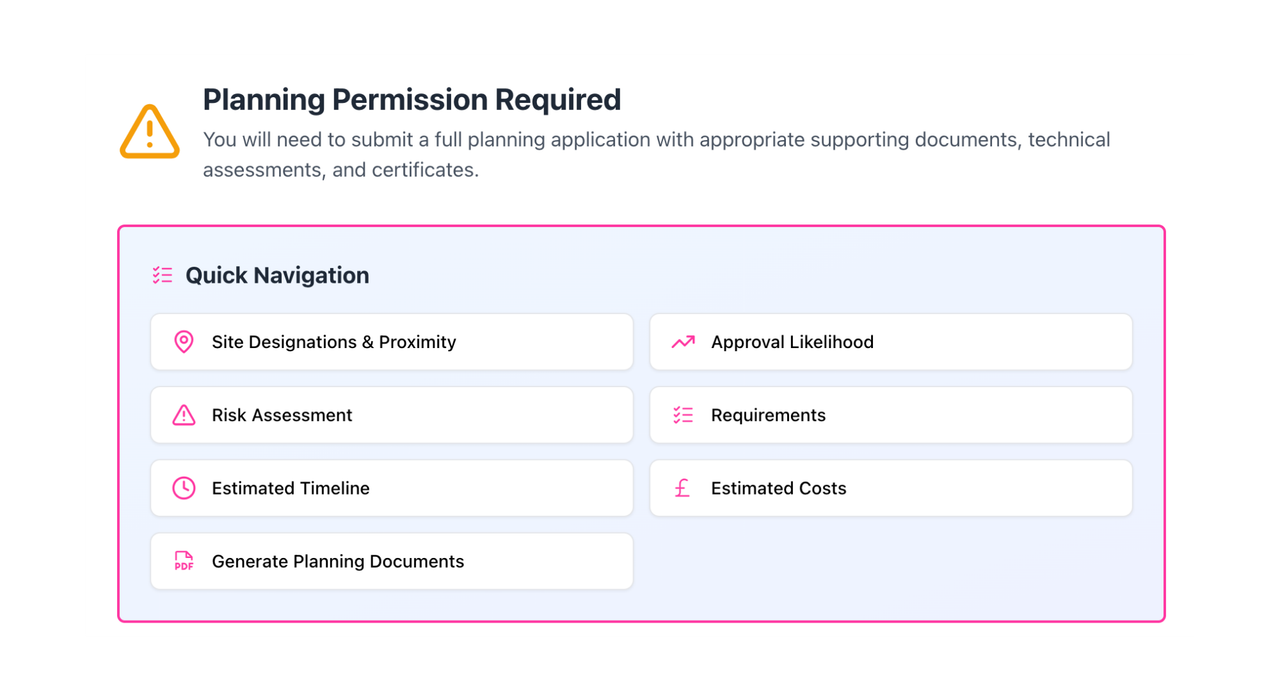
Task: Click the full planning application description text
Action: (656, 154)
